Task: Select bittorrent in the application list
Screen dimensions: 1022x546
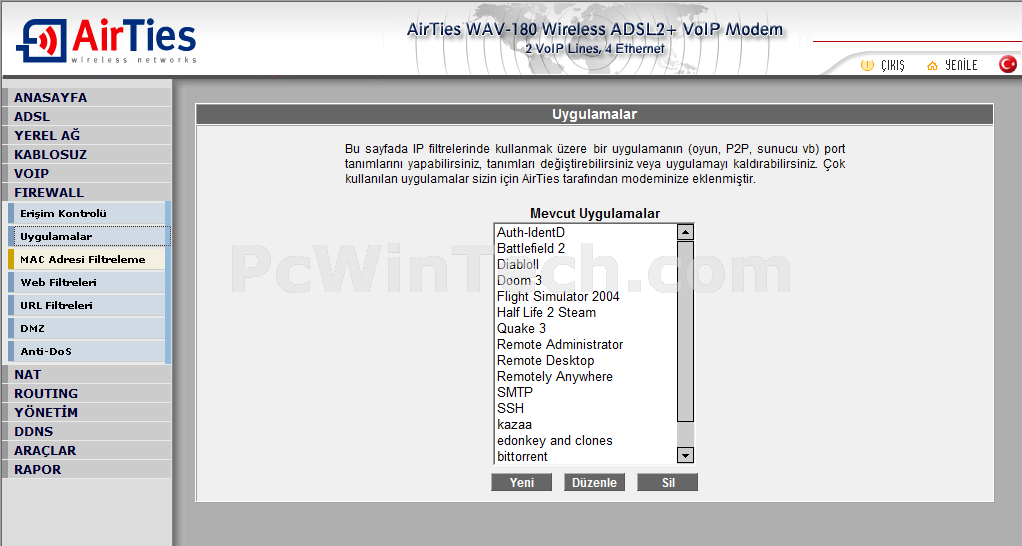Action: tap(585, 456)
